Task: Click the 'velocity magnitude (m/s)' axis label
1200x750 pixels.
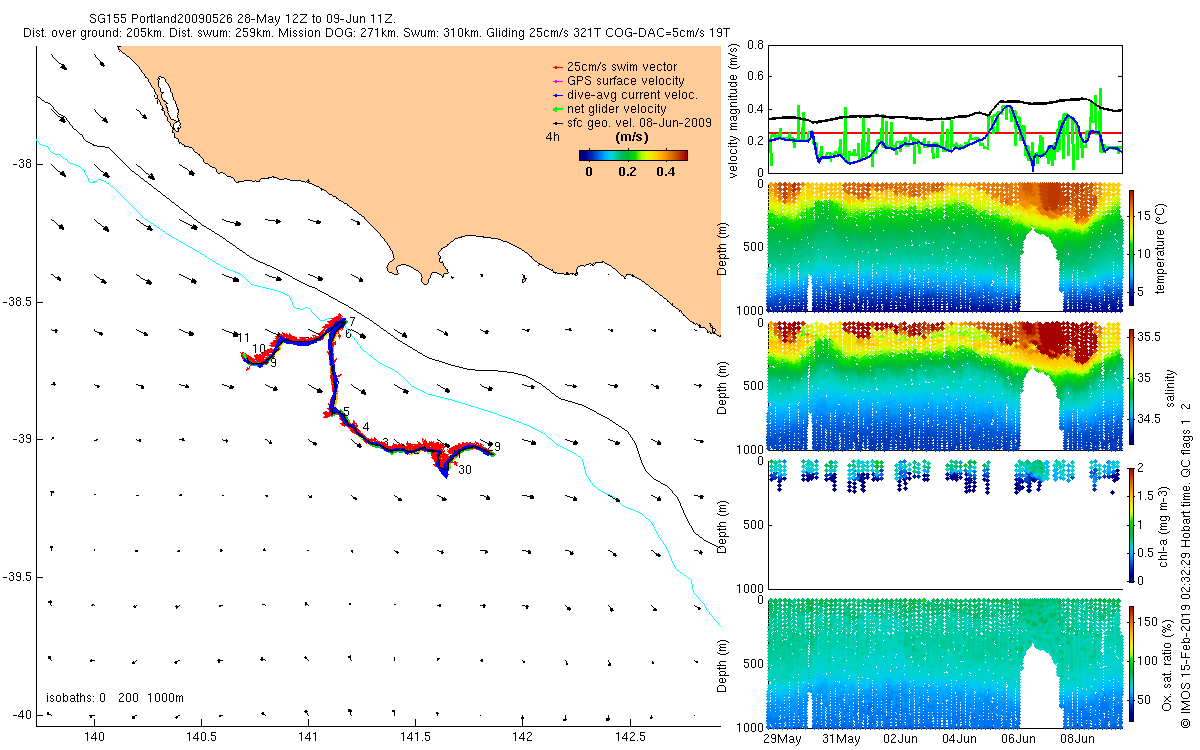Action: pyautogui.click(x=734, y=110)
